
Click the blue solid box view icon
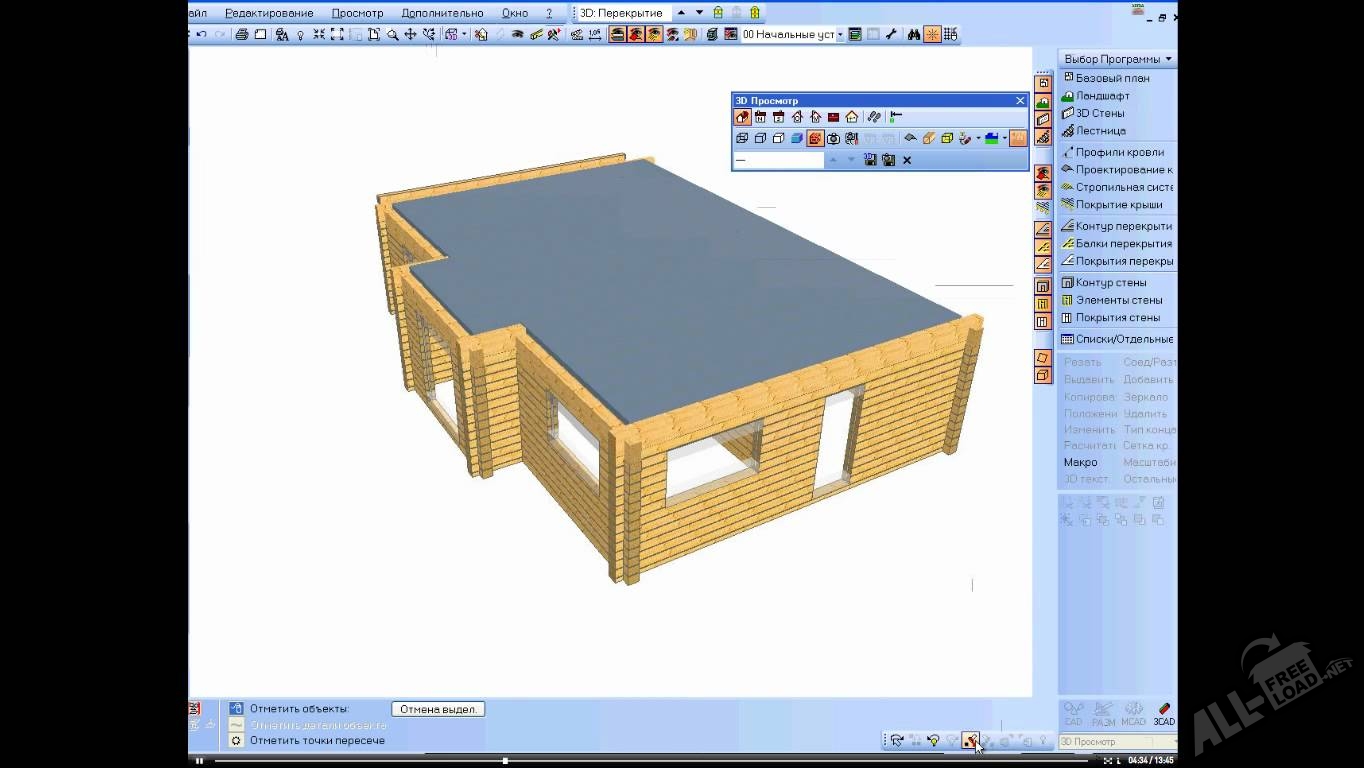point(797,139)
